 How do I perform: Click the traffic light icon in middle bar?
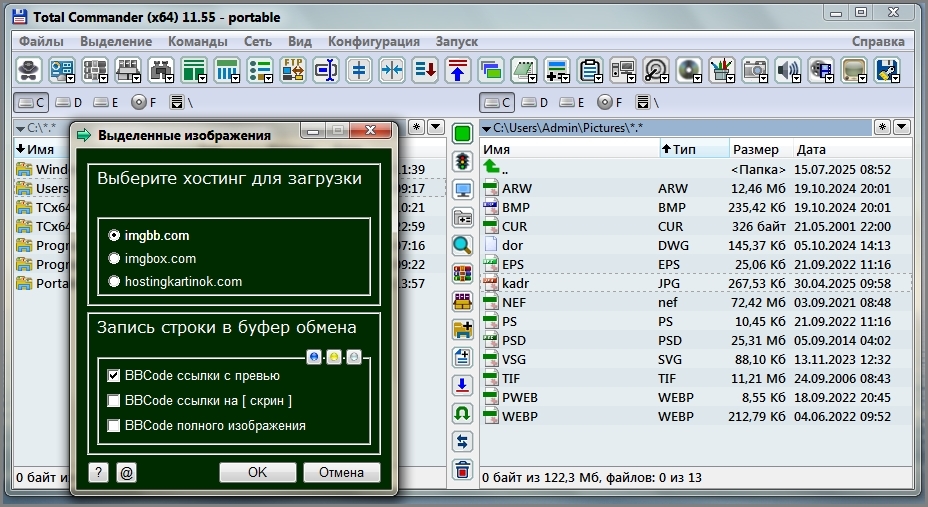[462, 162]
